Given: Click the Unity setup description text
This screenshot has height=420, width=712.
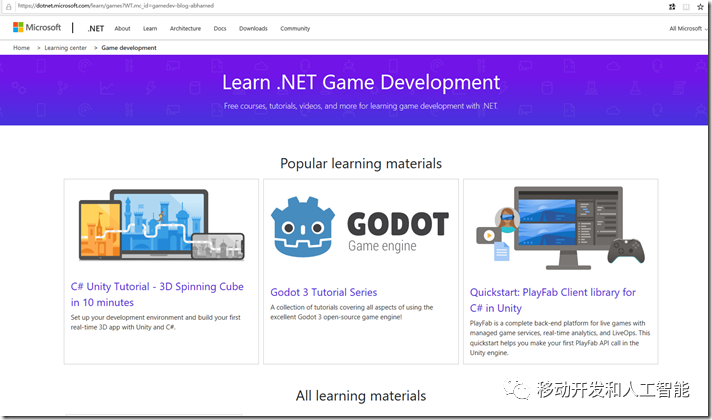Looking at the screenshot, I should pos(155,322).
